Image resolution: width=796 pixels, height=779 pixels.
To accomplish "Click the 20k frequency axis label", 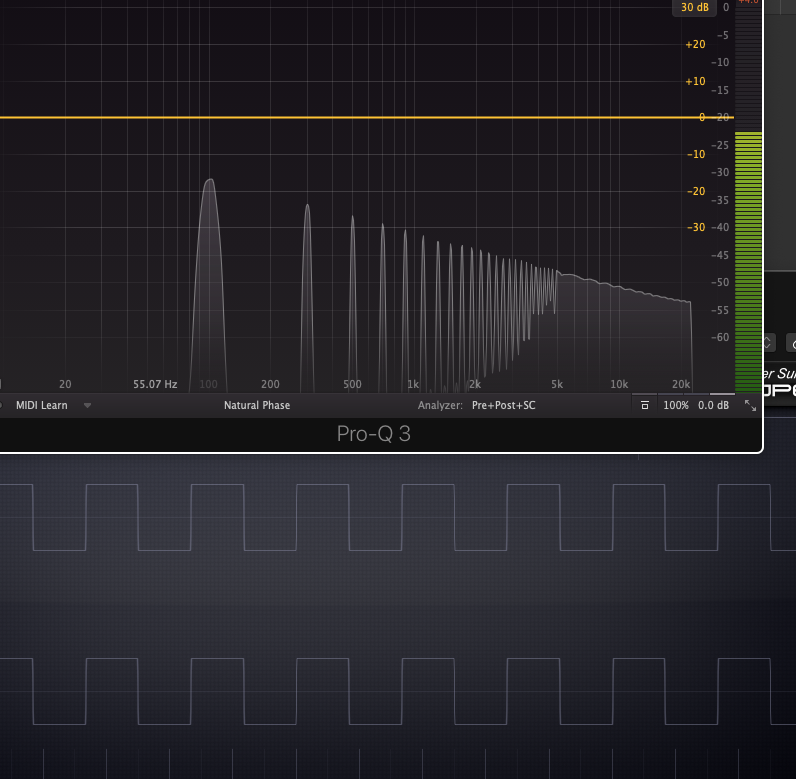I will tap(681, 384).
